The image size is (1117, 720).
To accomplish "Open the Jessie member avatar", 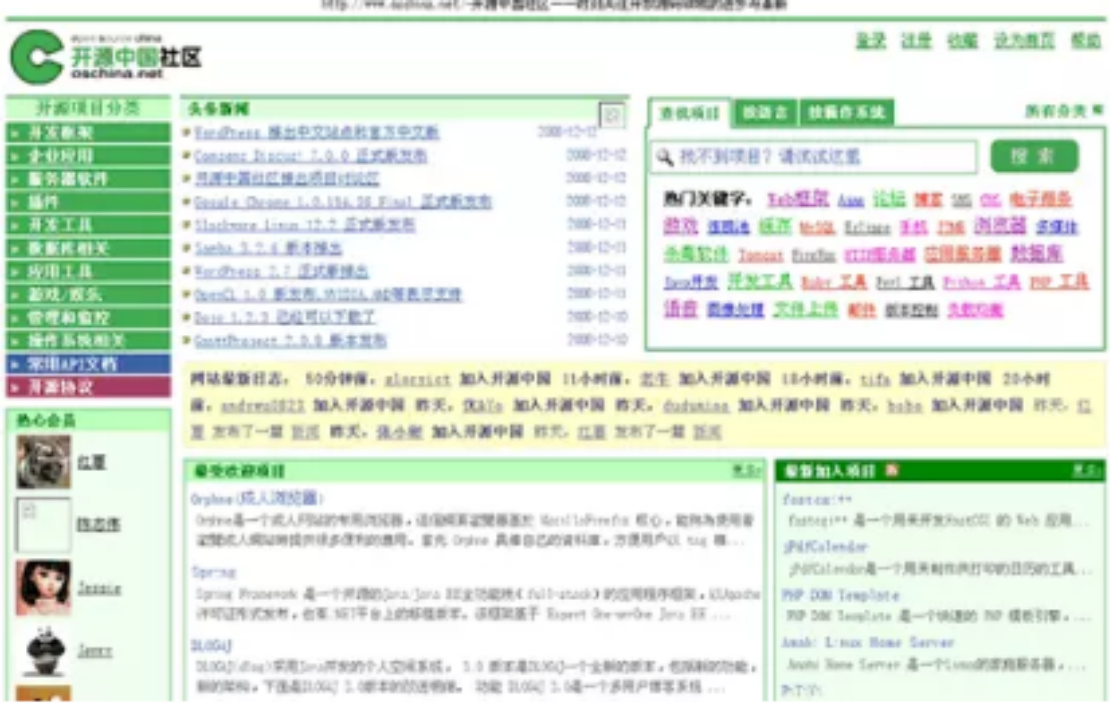I will pos(43,588).
